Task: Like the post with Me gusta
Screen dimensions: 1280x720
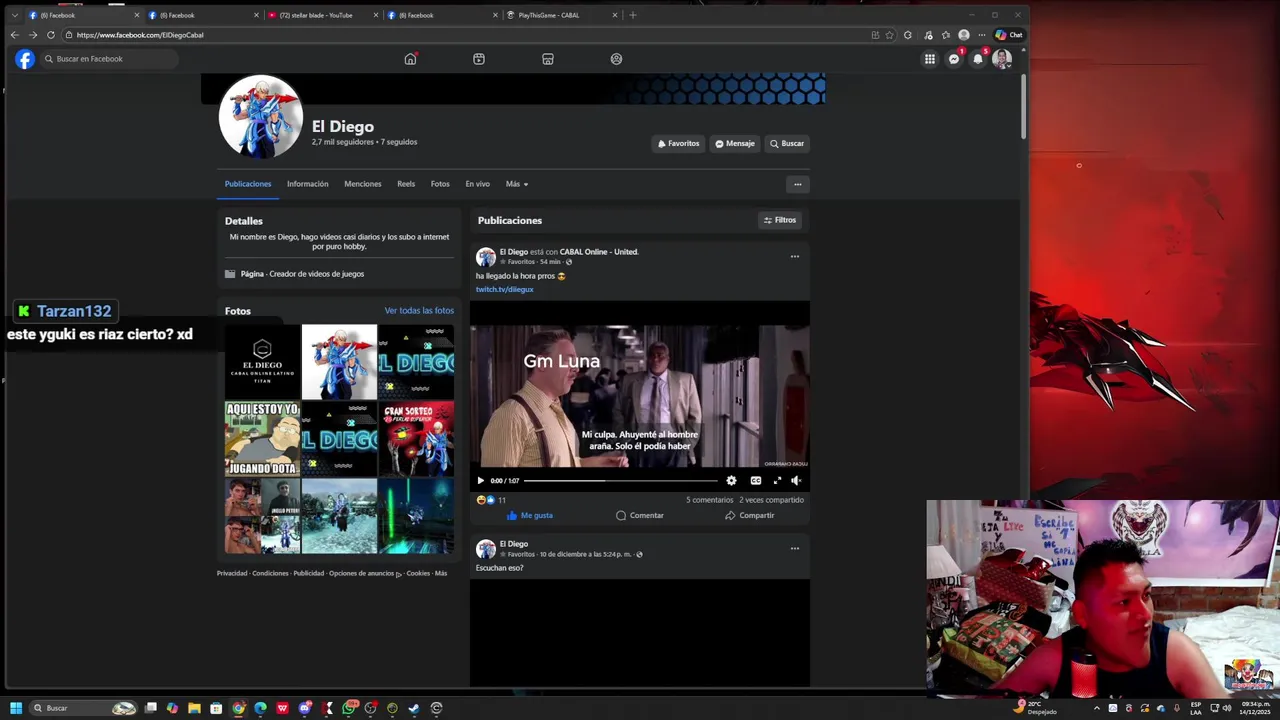Action: click(x=529, y=516)
